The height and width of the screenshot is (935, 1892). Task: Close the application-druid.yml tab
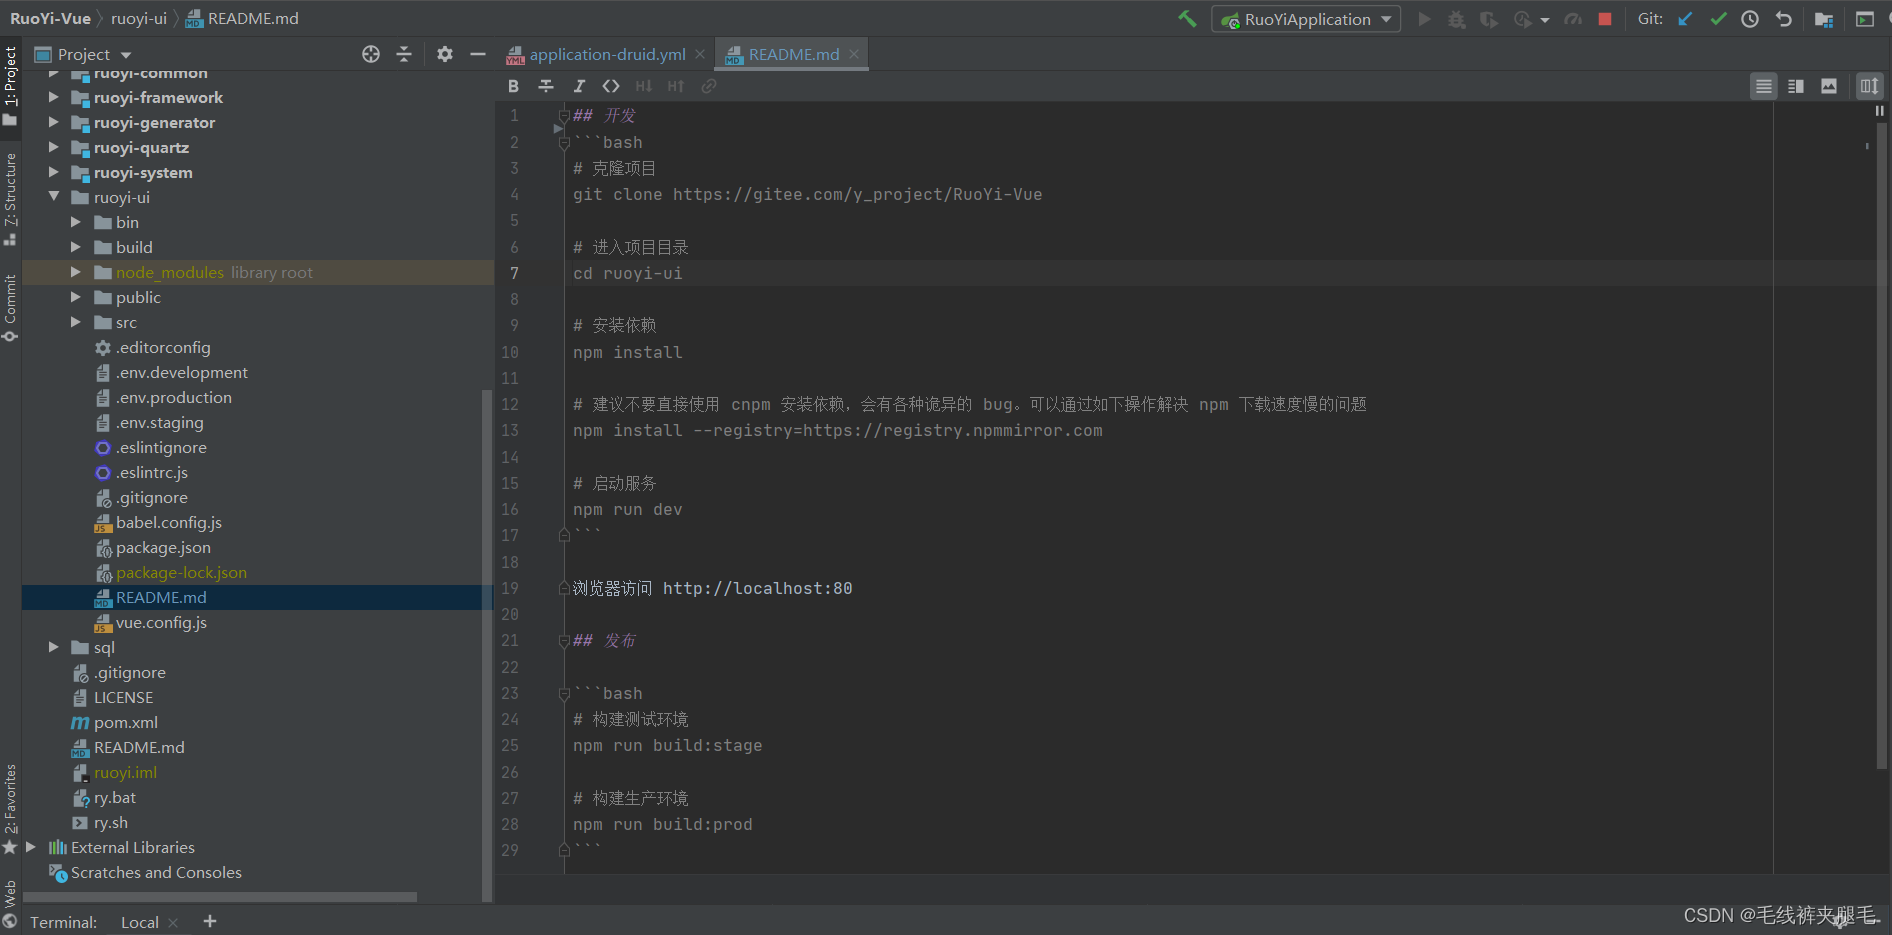coord(700,54)
